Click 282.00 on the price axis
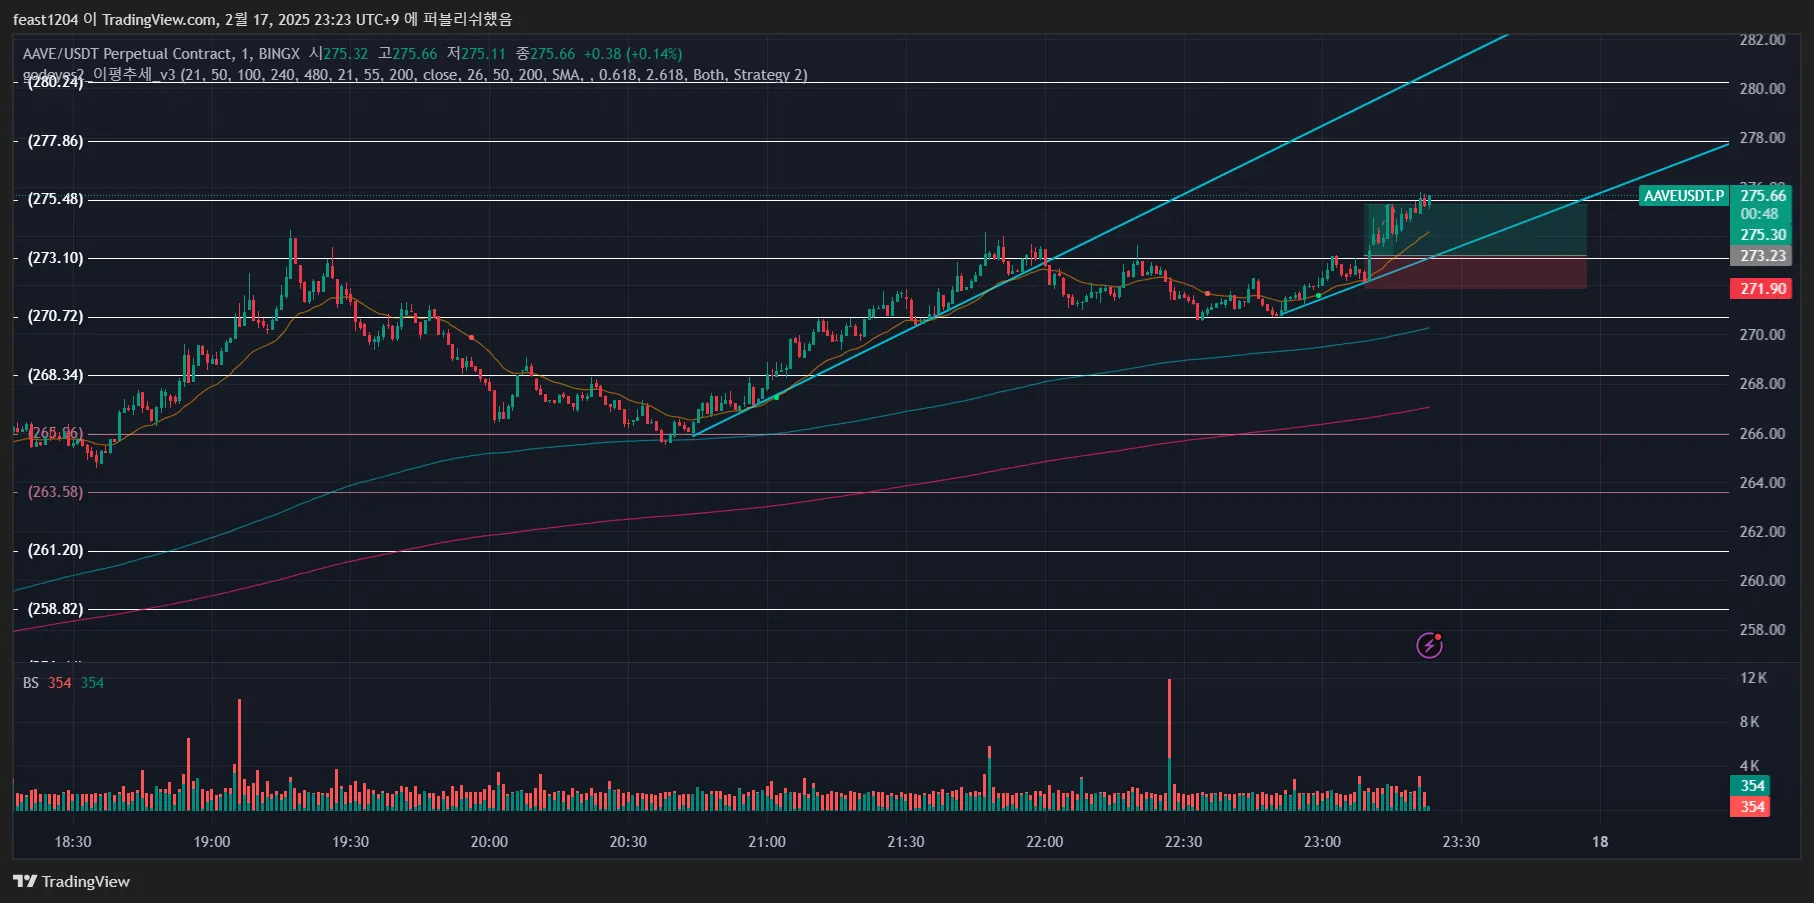Screen dimensions: 1814x903 (x=1762, y=40)
